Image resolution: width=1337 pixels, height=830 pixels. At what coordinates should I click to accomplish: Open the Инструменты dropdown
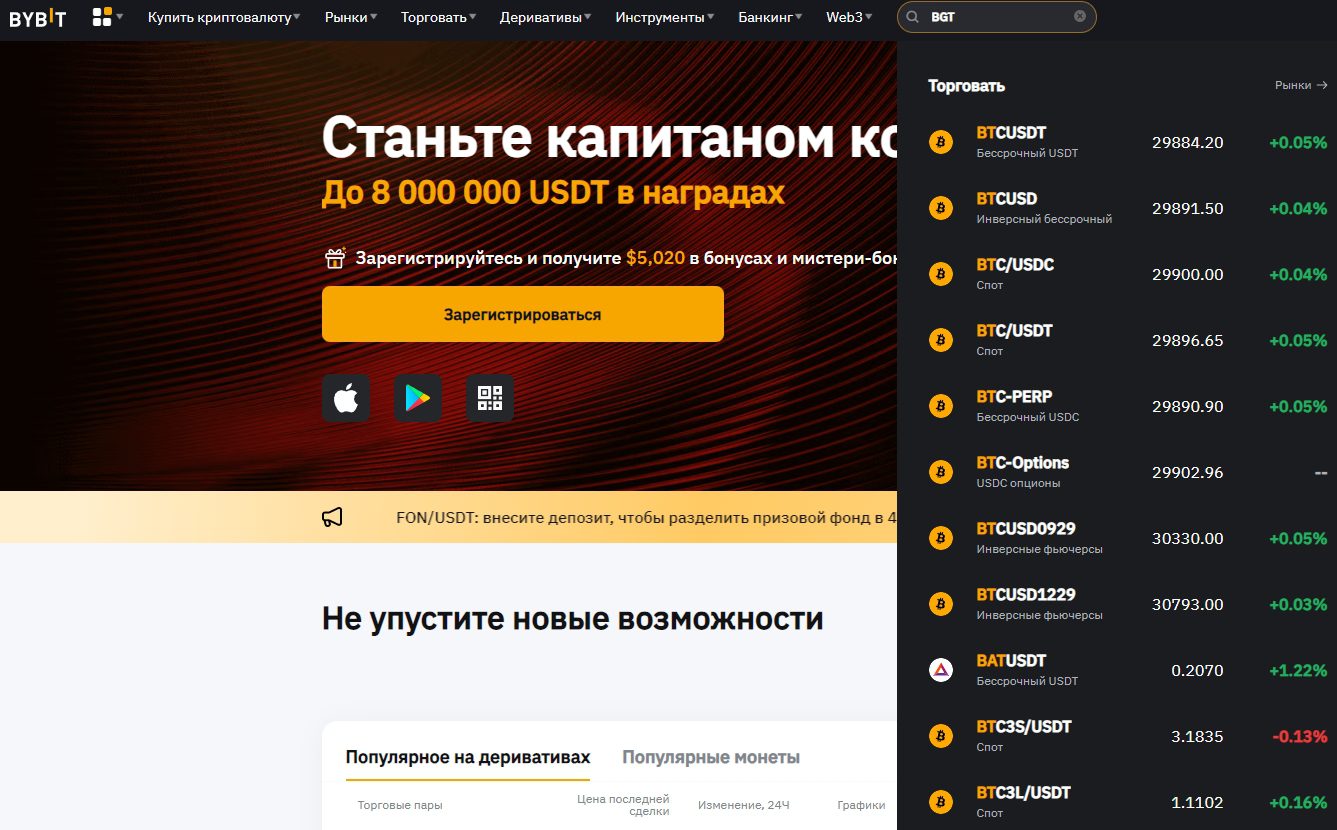(665, 17)
